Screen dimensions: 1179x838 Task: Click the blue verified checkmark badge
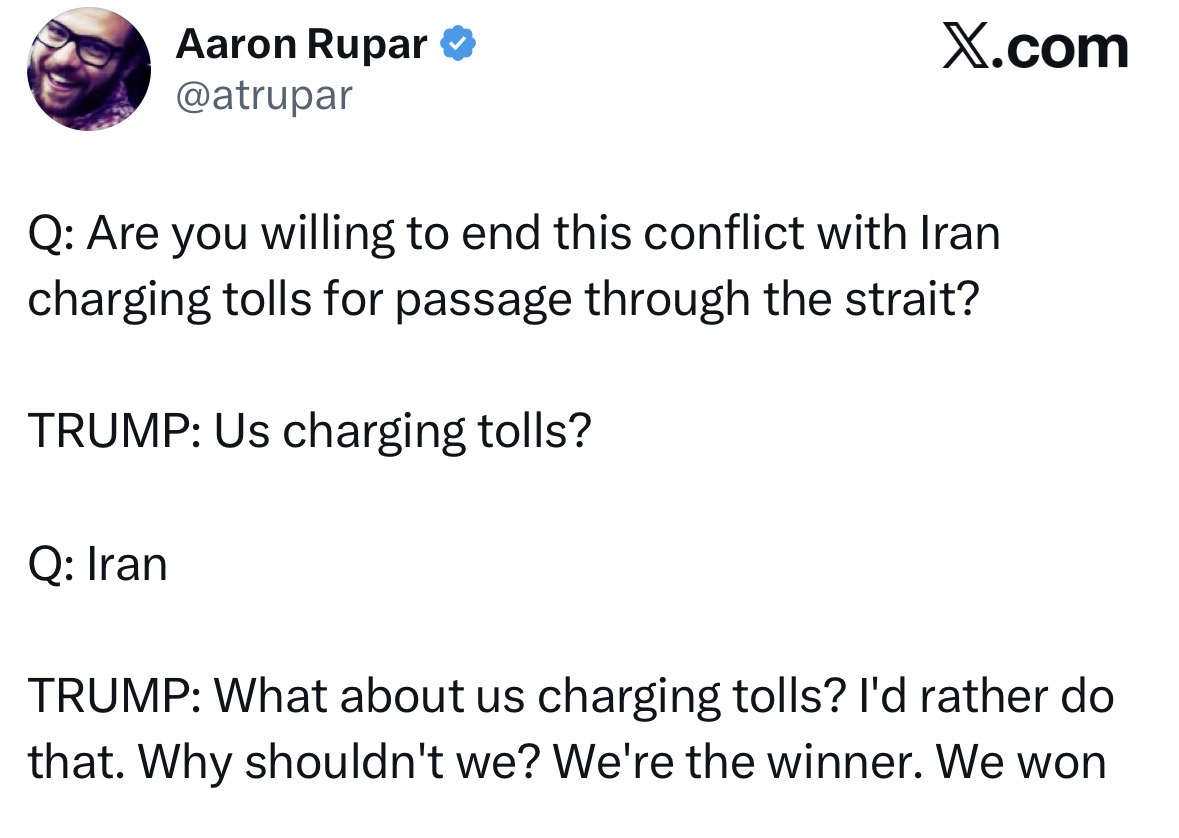click(458, 45)
